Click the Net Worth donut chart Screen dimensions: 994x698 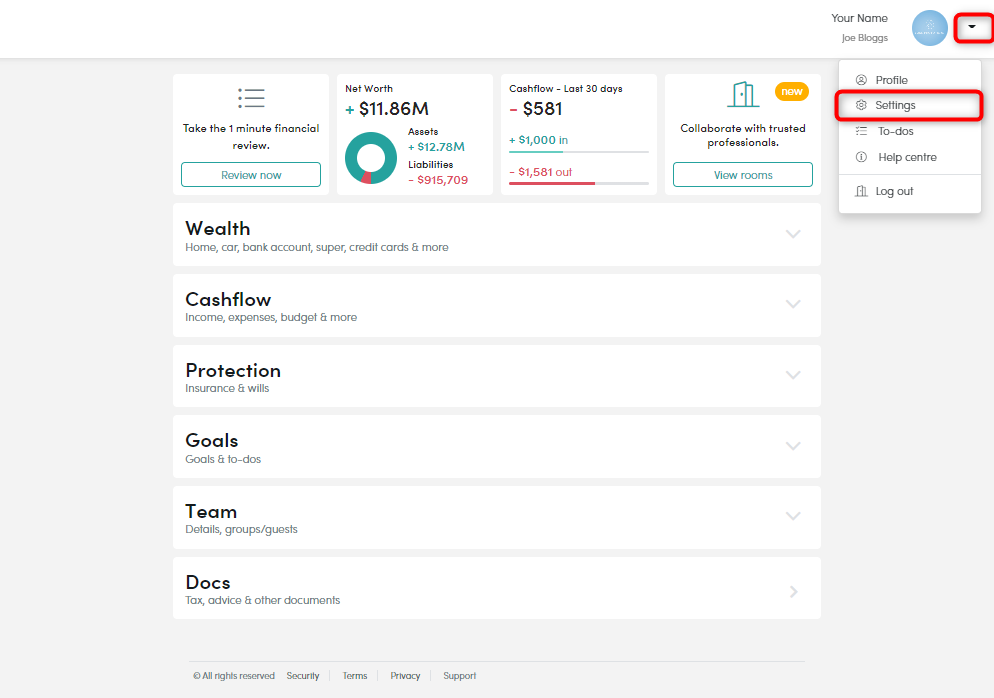point(371,158)
